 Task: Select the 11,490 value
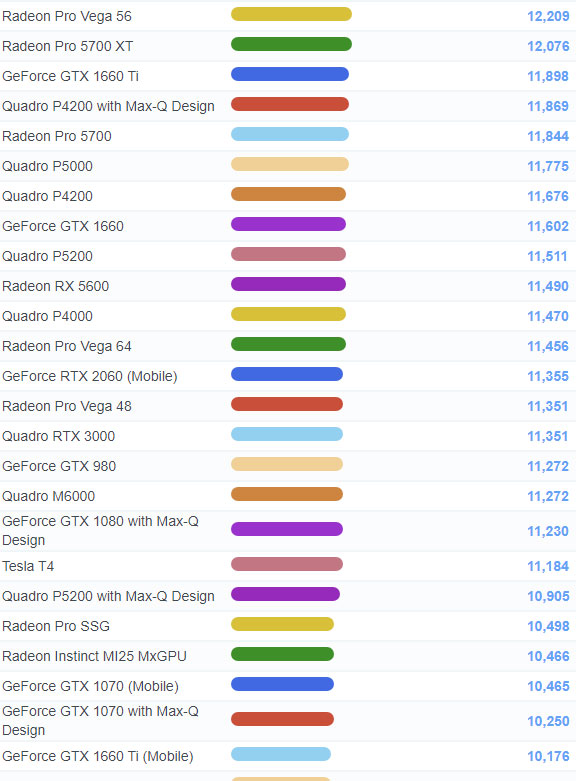[548, 286]
